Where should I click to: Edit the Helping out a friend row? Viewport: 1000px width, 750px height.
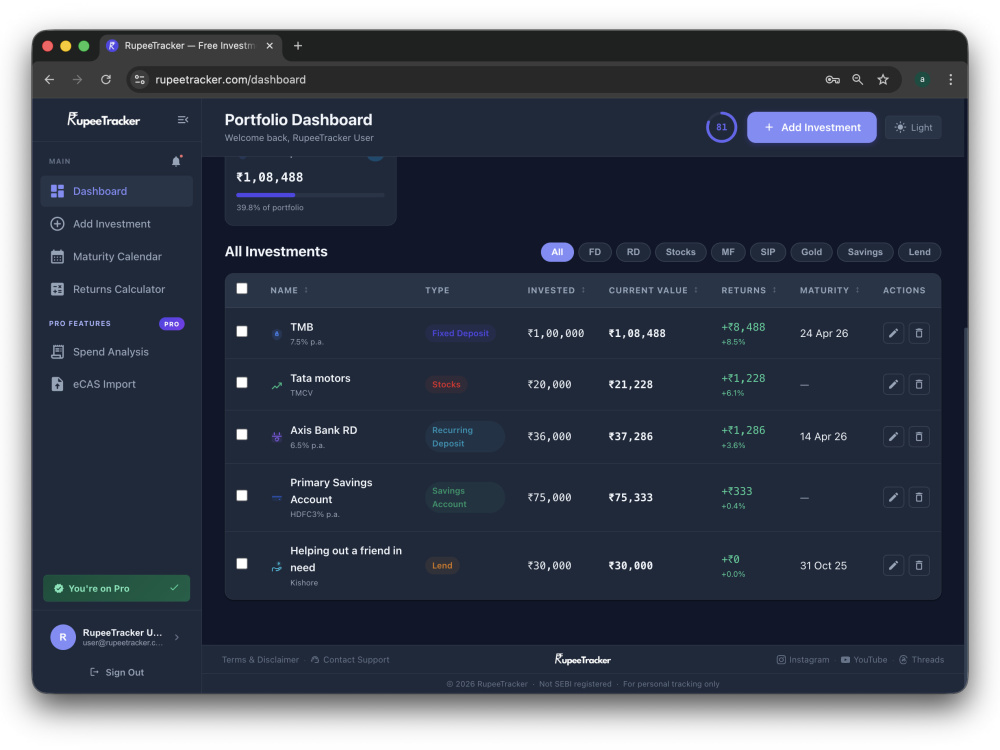pyautogui.click(x=893, y=566)
